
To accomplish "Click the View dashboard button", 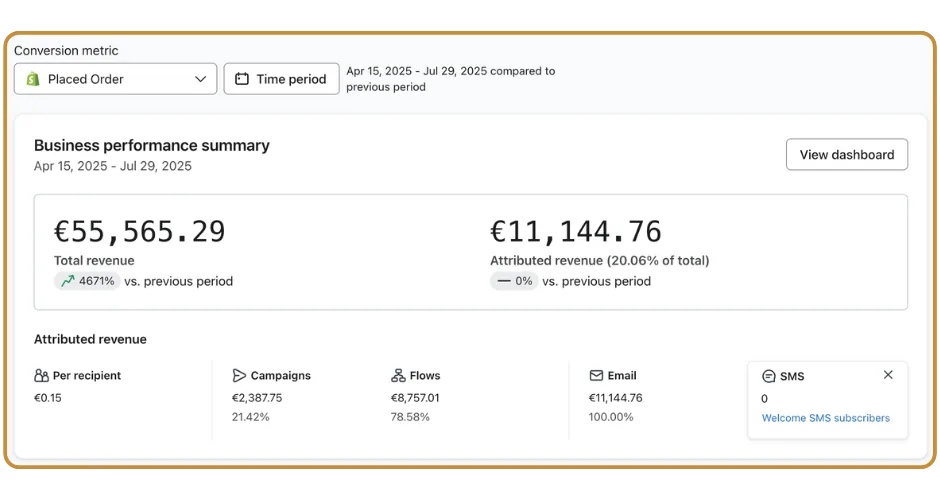I will (x=846, y=155).
